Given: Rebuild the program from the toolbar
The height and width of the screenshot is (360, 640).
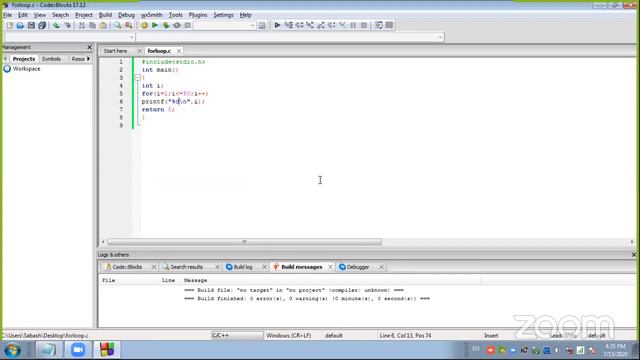Looking at the screenshot, I should (177, 25).
